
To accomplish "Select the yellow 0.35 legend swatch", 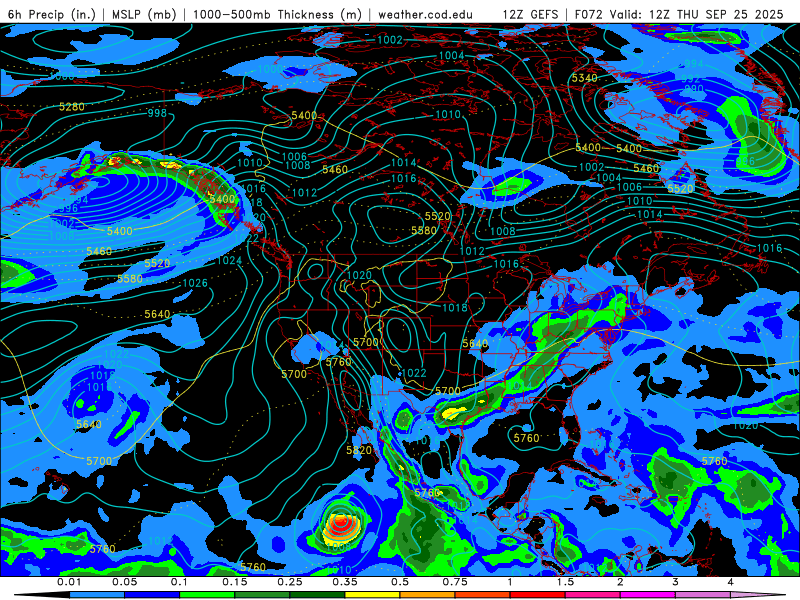I will pyautogui.click(x=372, y=595).
